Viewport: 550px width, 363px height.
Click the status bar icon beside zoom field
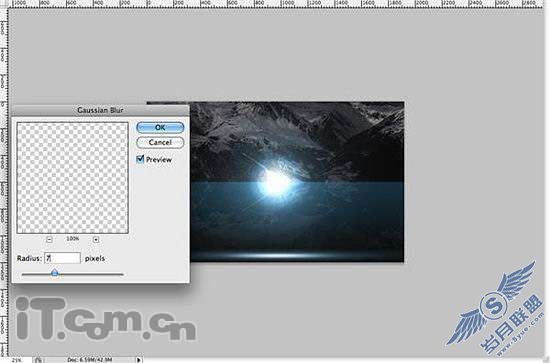coord(39,360)
